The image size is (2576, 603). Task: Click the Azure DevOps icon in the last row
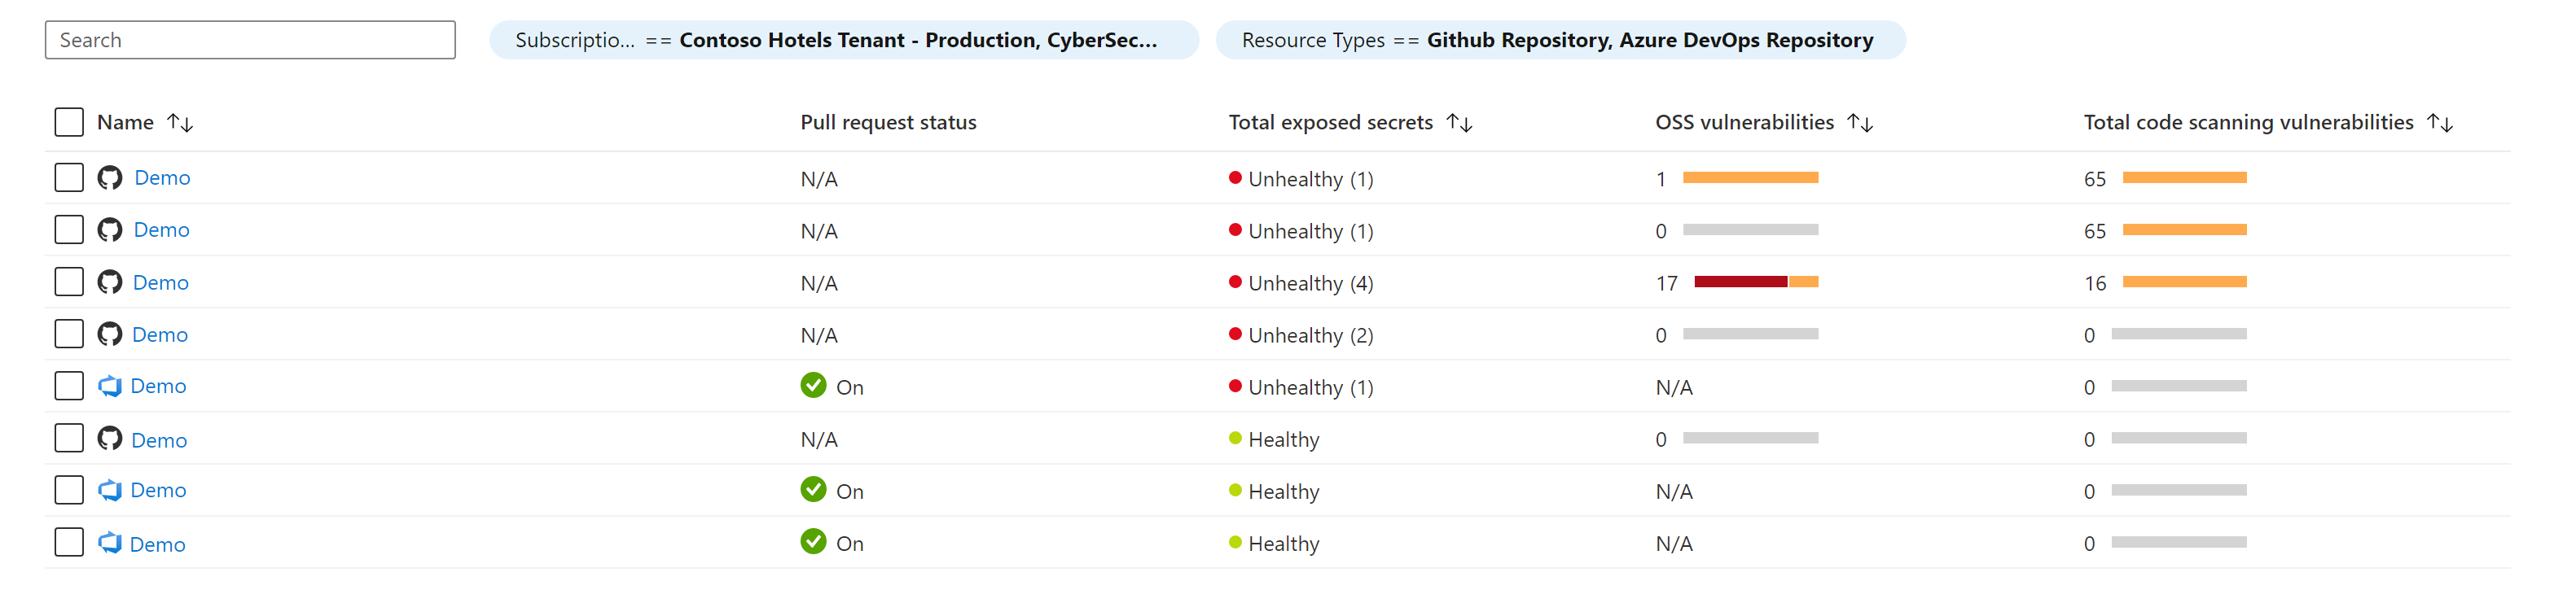[110, 543]
